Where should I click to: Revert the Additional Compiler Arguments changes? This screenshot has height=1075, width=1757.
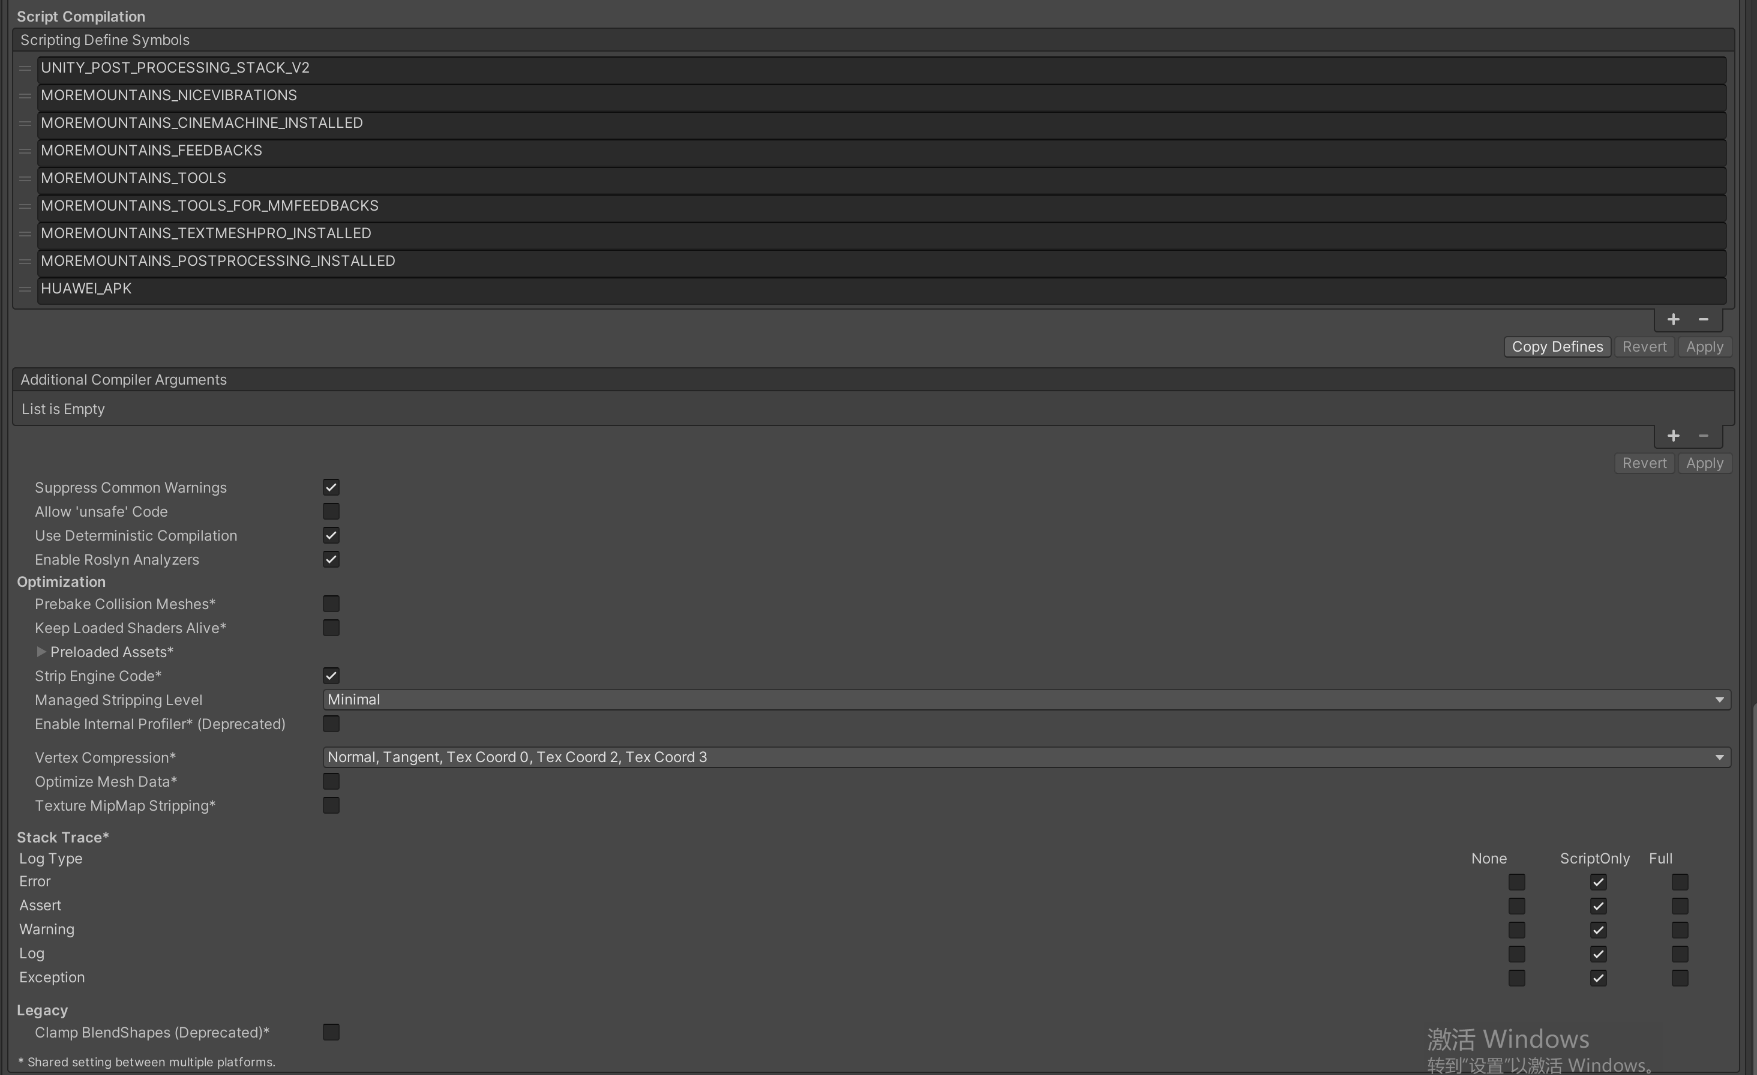click(1643, 463)
